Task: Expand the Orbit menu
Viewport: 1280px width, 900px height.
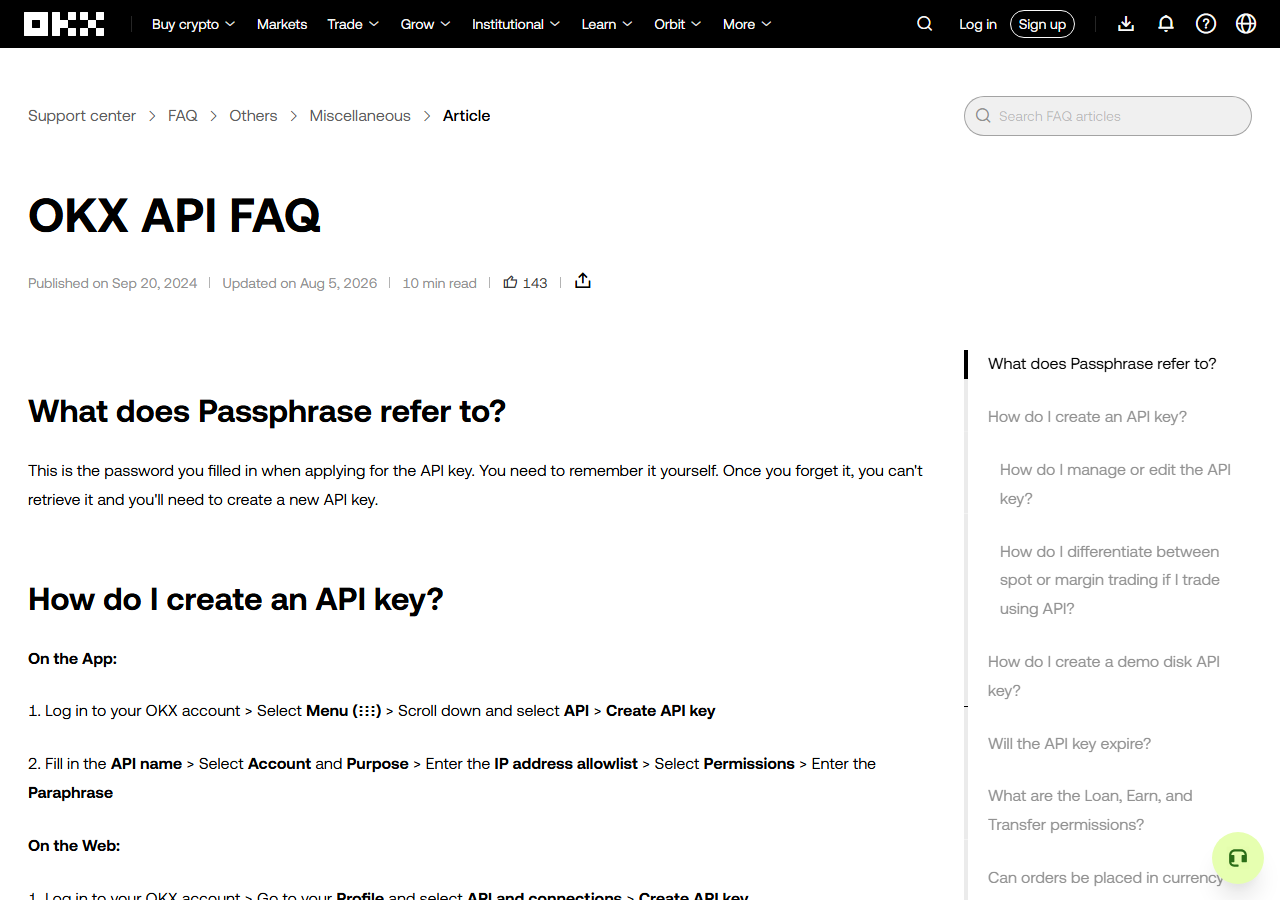Action: pyautogui.click(x=678, y=24)
